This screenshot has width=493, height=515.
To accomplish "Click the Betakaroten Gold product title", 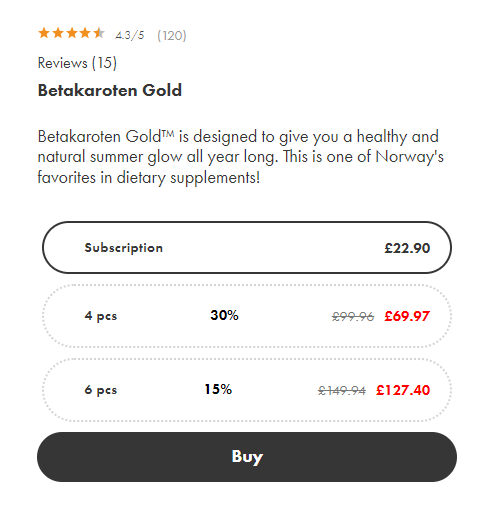I will 110,90.
